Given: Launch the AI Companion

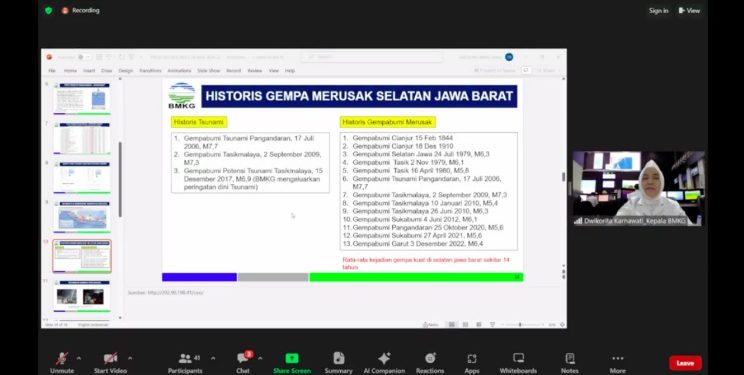Looking at the screenshot, I should [x=384, y=363].
